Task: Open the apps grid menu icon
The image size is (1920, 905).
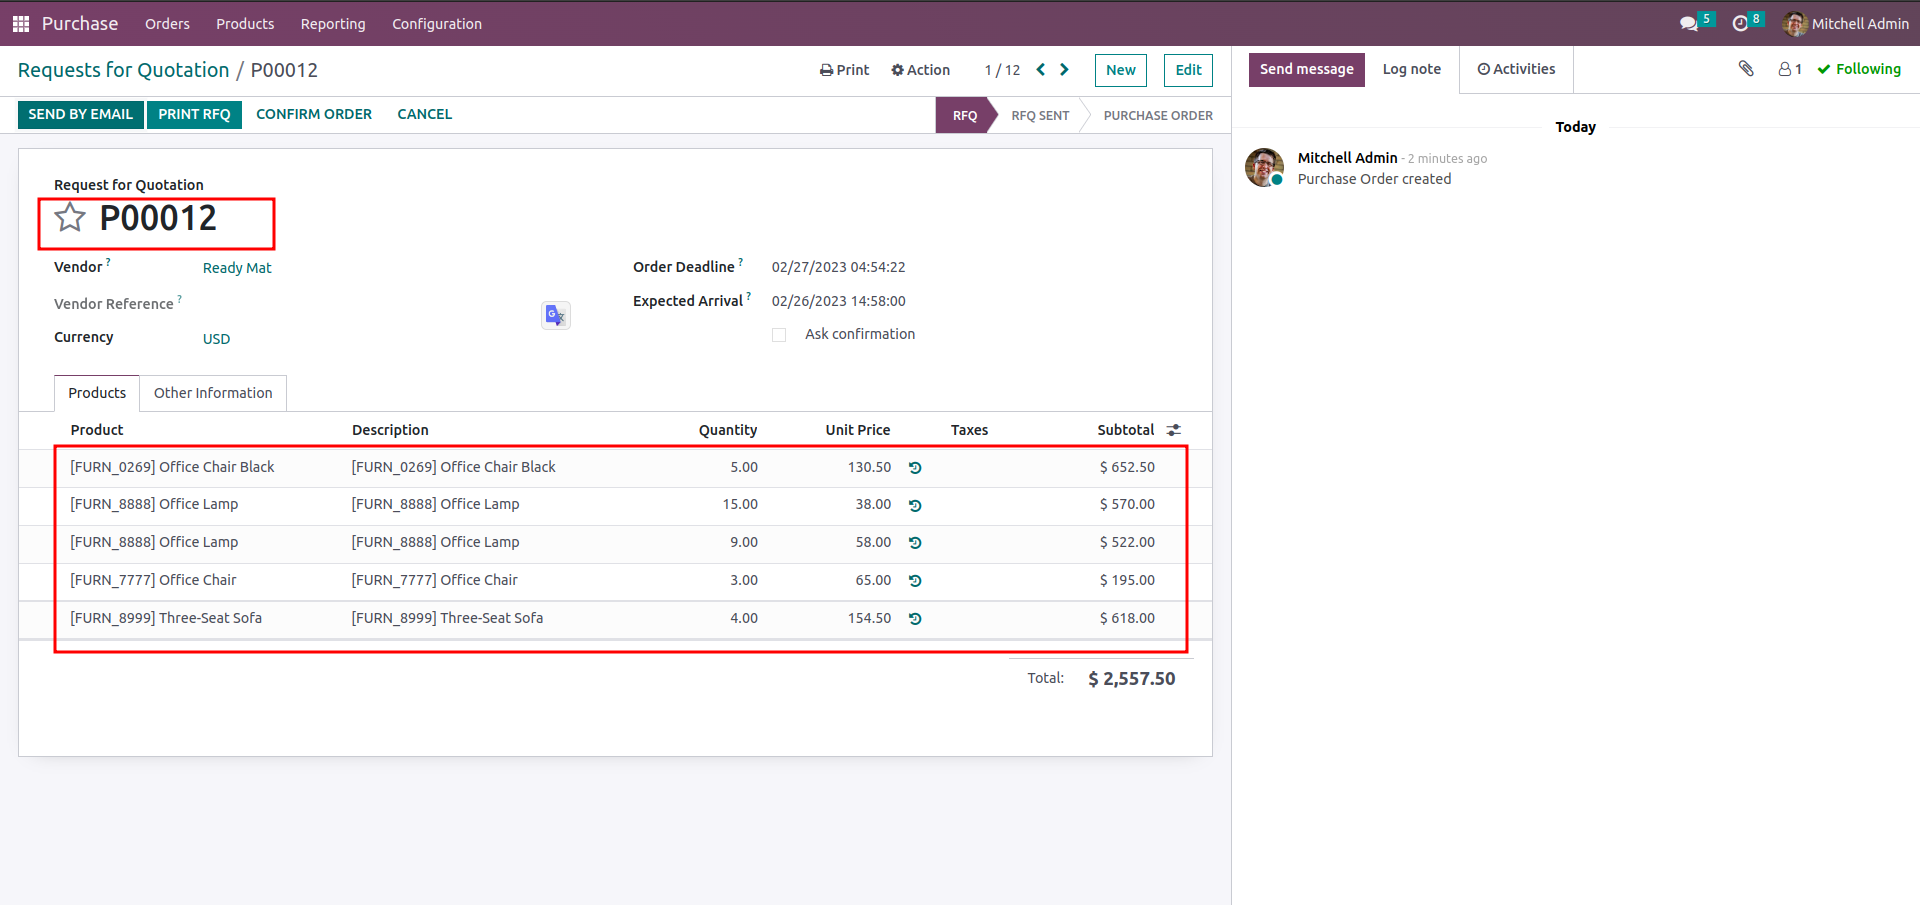Action: tap(21, 23)
